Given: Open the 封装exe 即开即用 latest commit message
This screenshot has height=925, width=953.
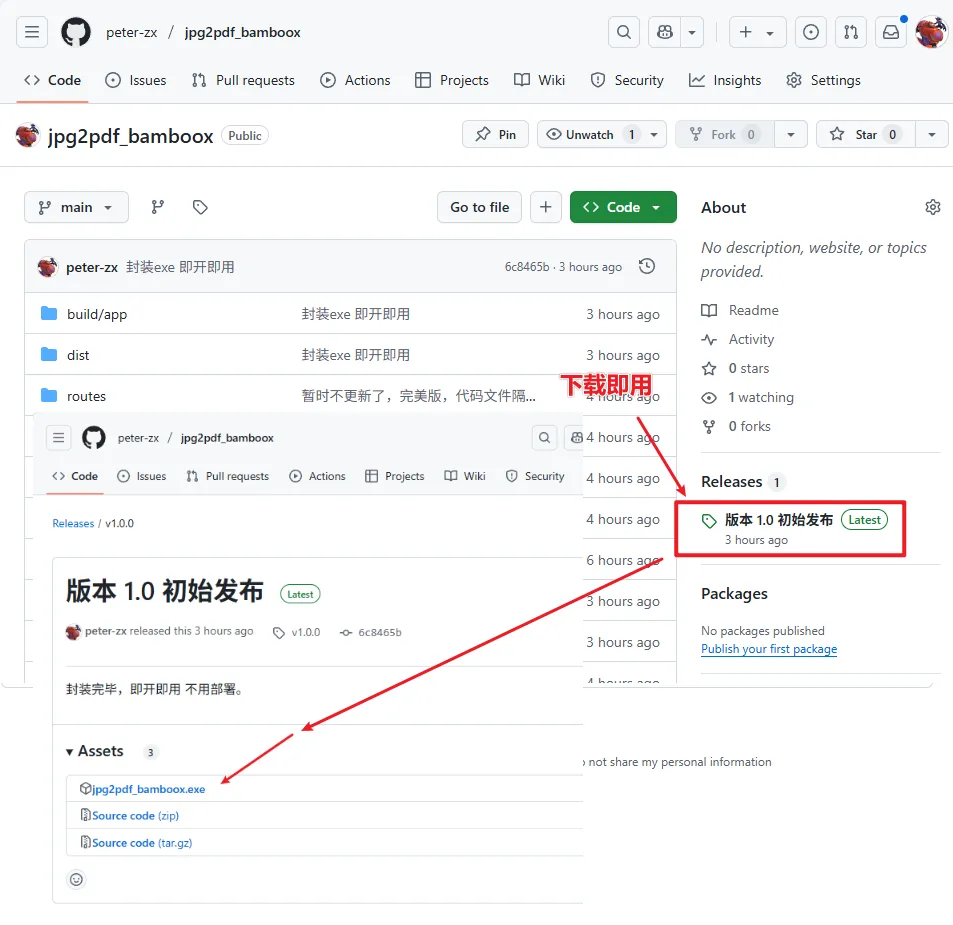Looking at the screenshot, I should (180, 267).
